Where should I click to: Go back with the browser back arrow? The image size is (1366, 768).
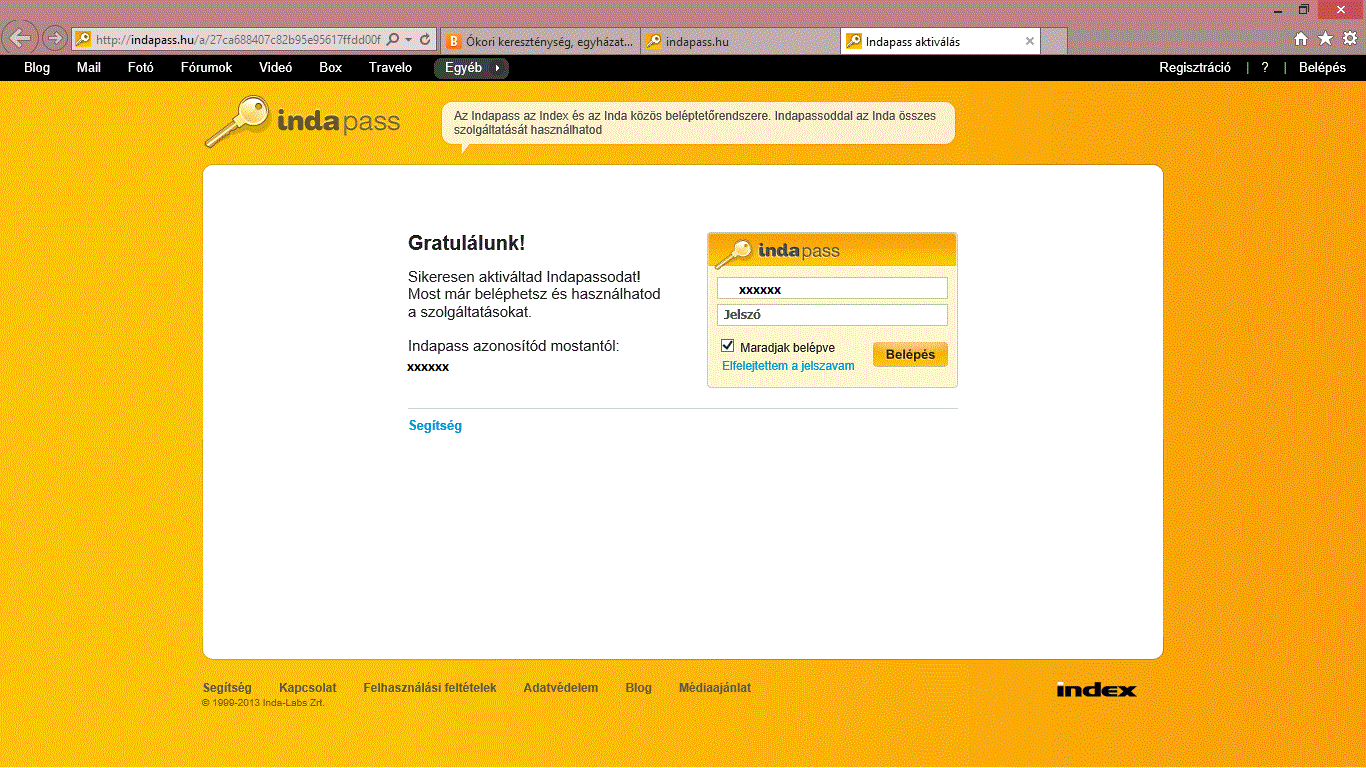pos(21,39)
